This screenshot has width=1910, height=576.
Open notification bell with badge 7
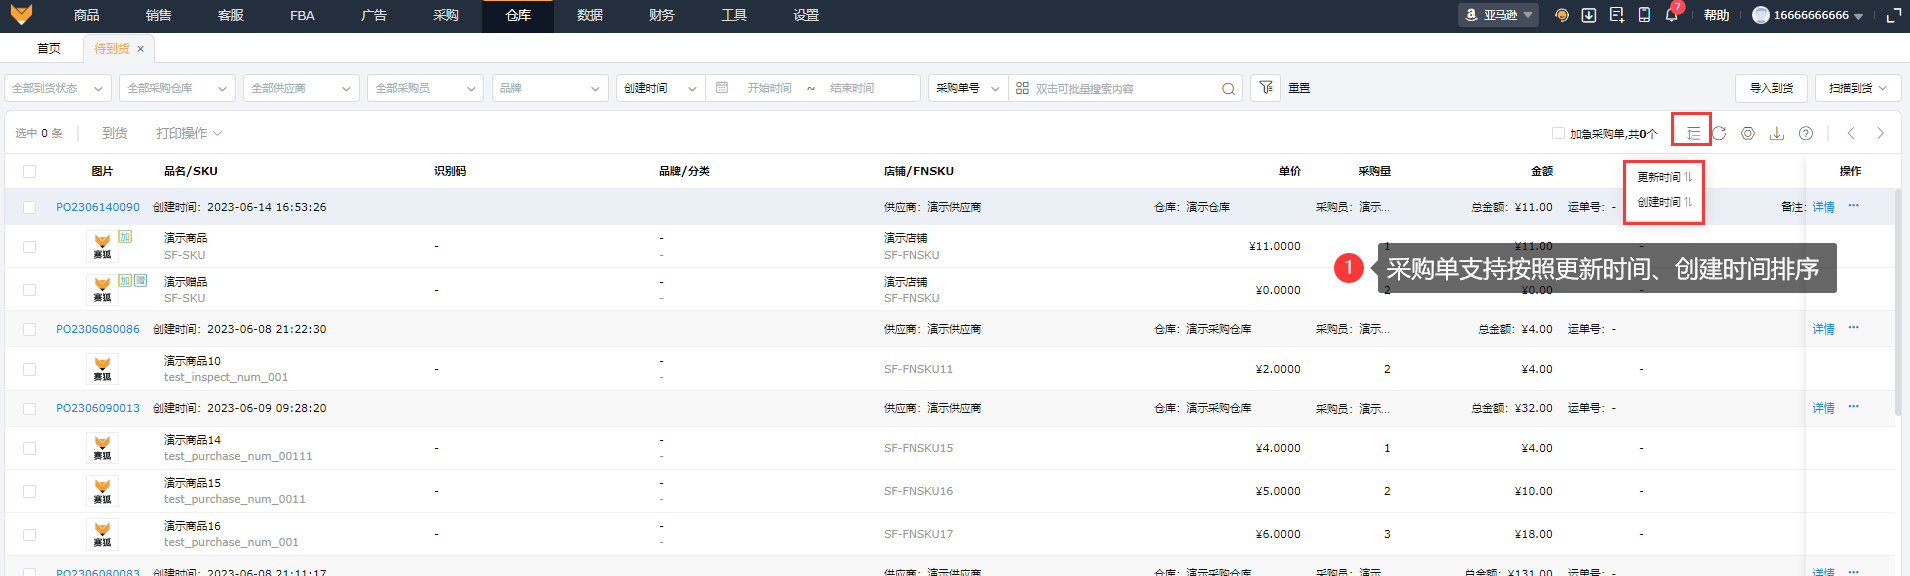(1671, 15)
